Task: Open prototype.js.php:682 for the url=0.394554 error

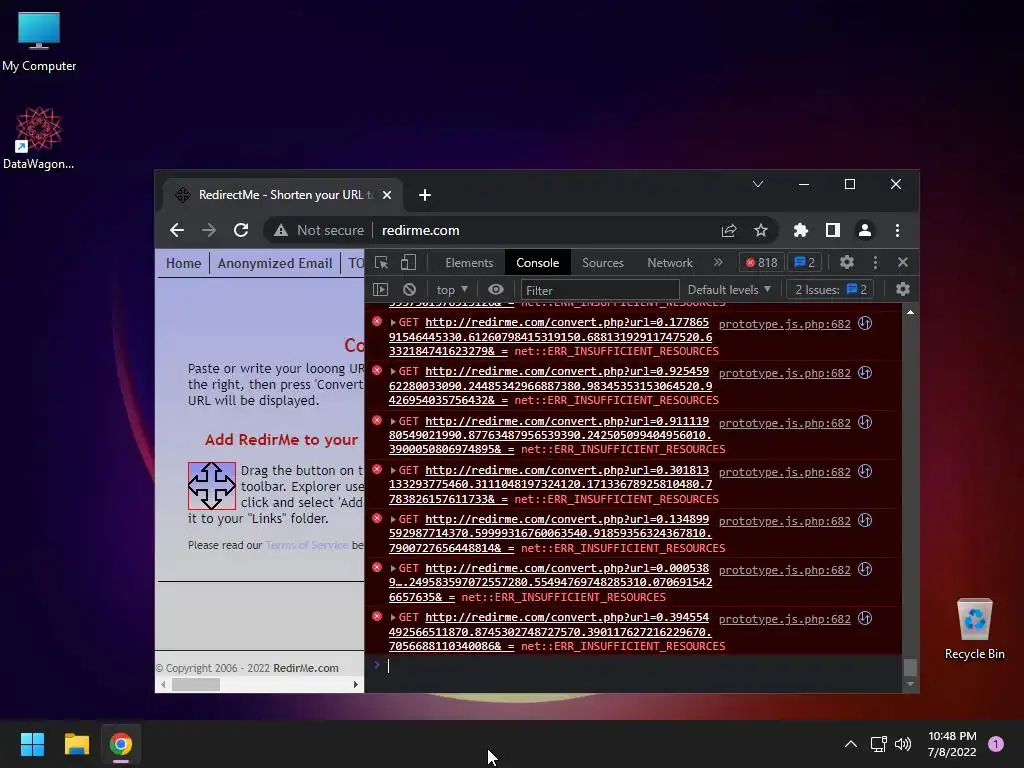Action: click(x=784, y=619)
